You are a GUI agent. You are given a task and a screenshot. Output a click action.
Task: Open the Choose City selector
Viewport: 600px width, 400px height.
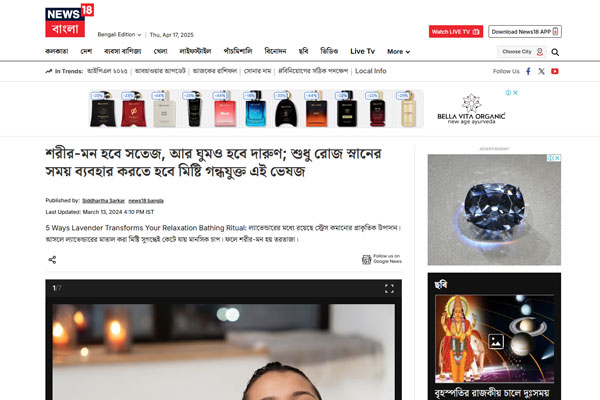click(522, 52)
